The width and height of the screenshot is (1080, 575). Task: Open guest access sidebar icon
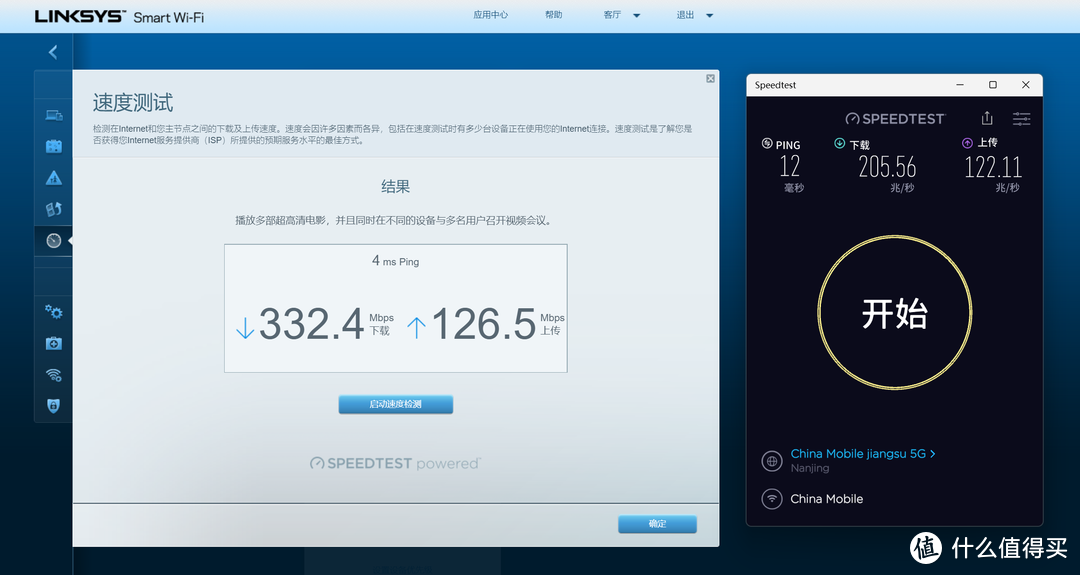point(54,146)
